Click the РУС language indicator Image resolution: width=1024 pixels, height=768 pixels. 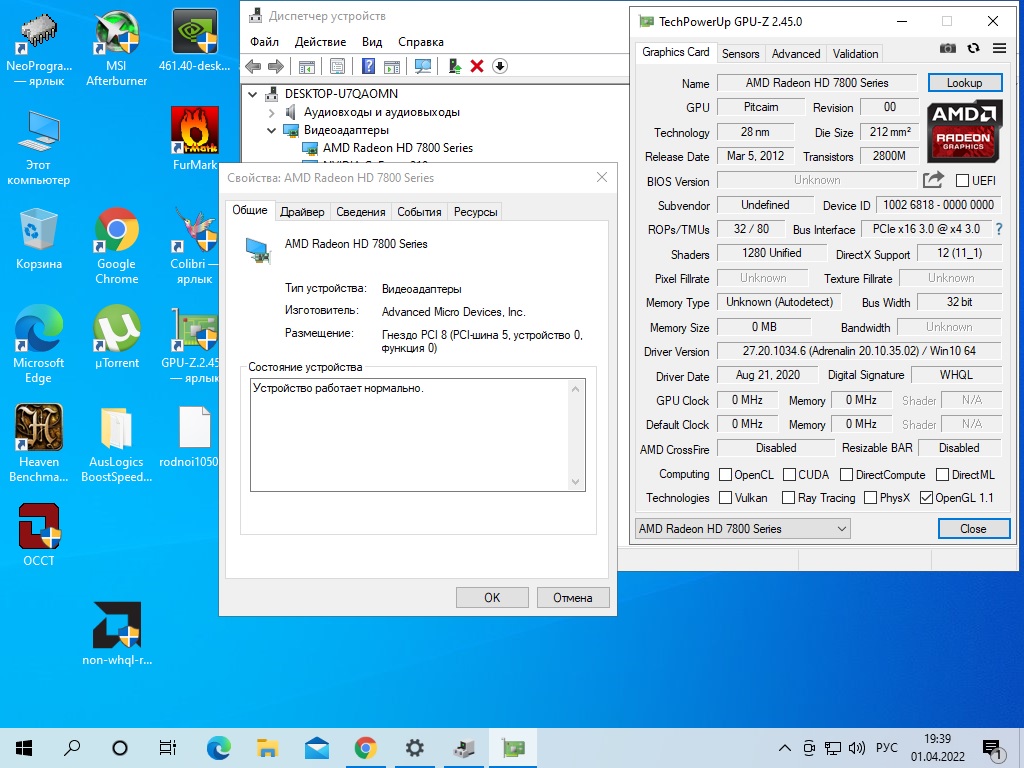coord(886,748)
